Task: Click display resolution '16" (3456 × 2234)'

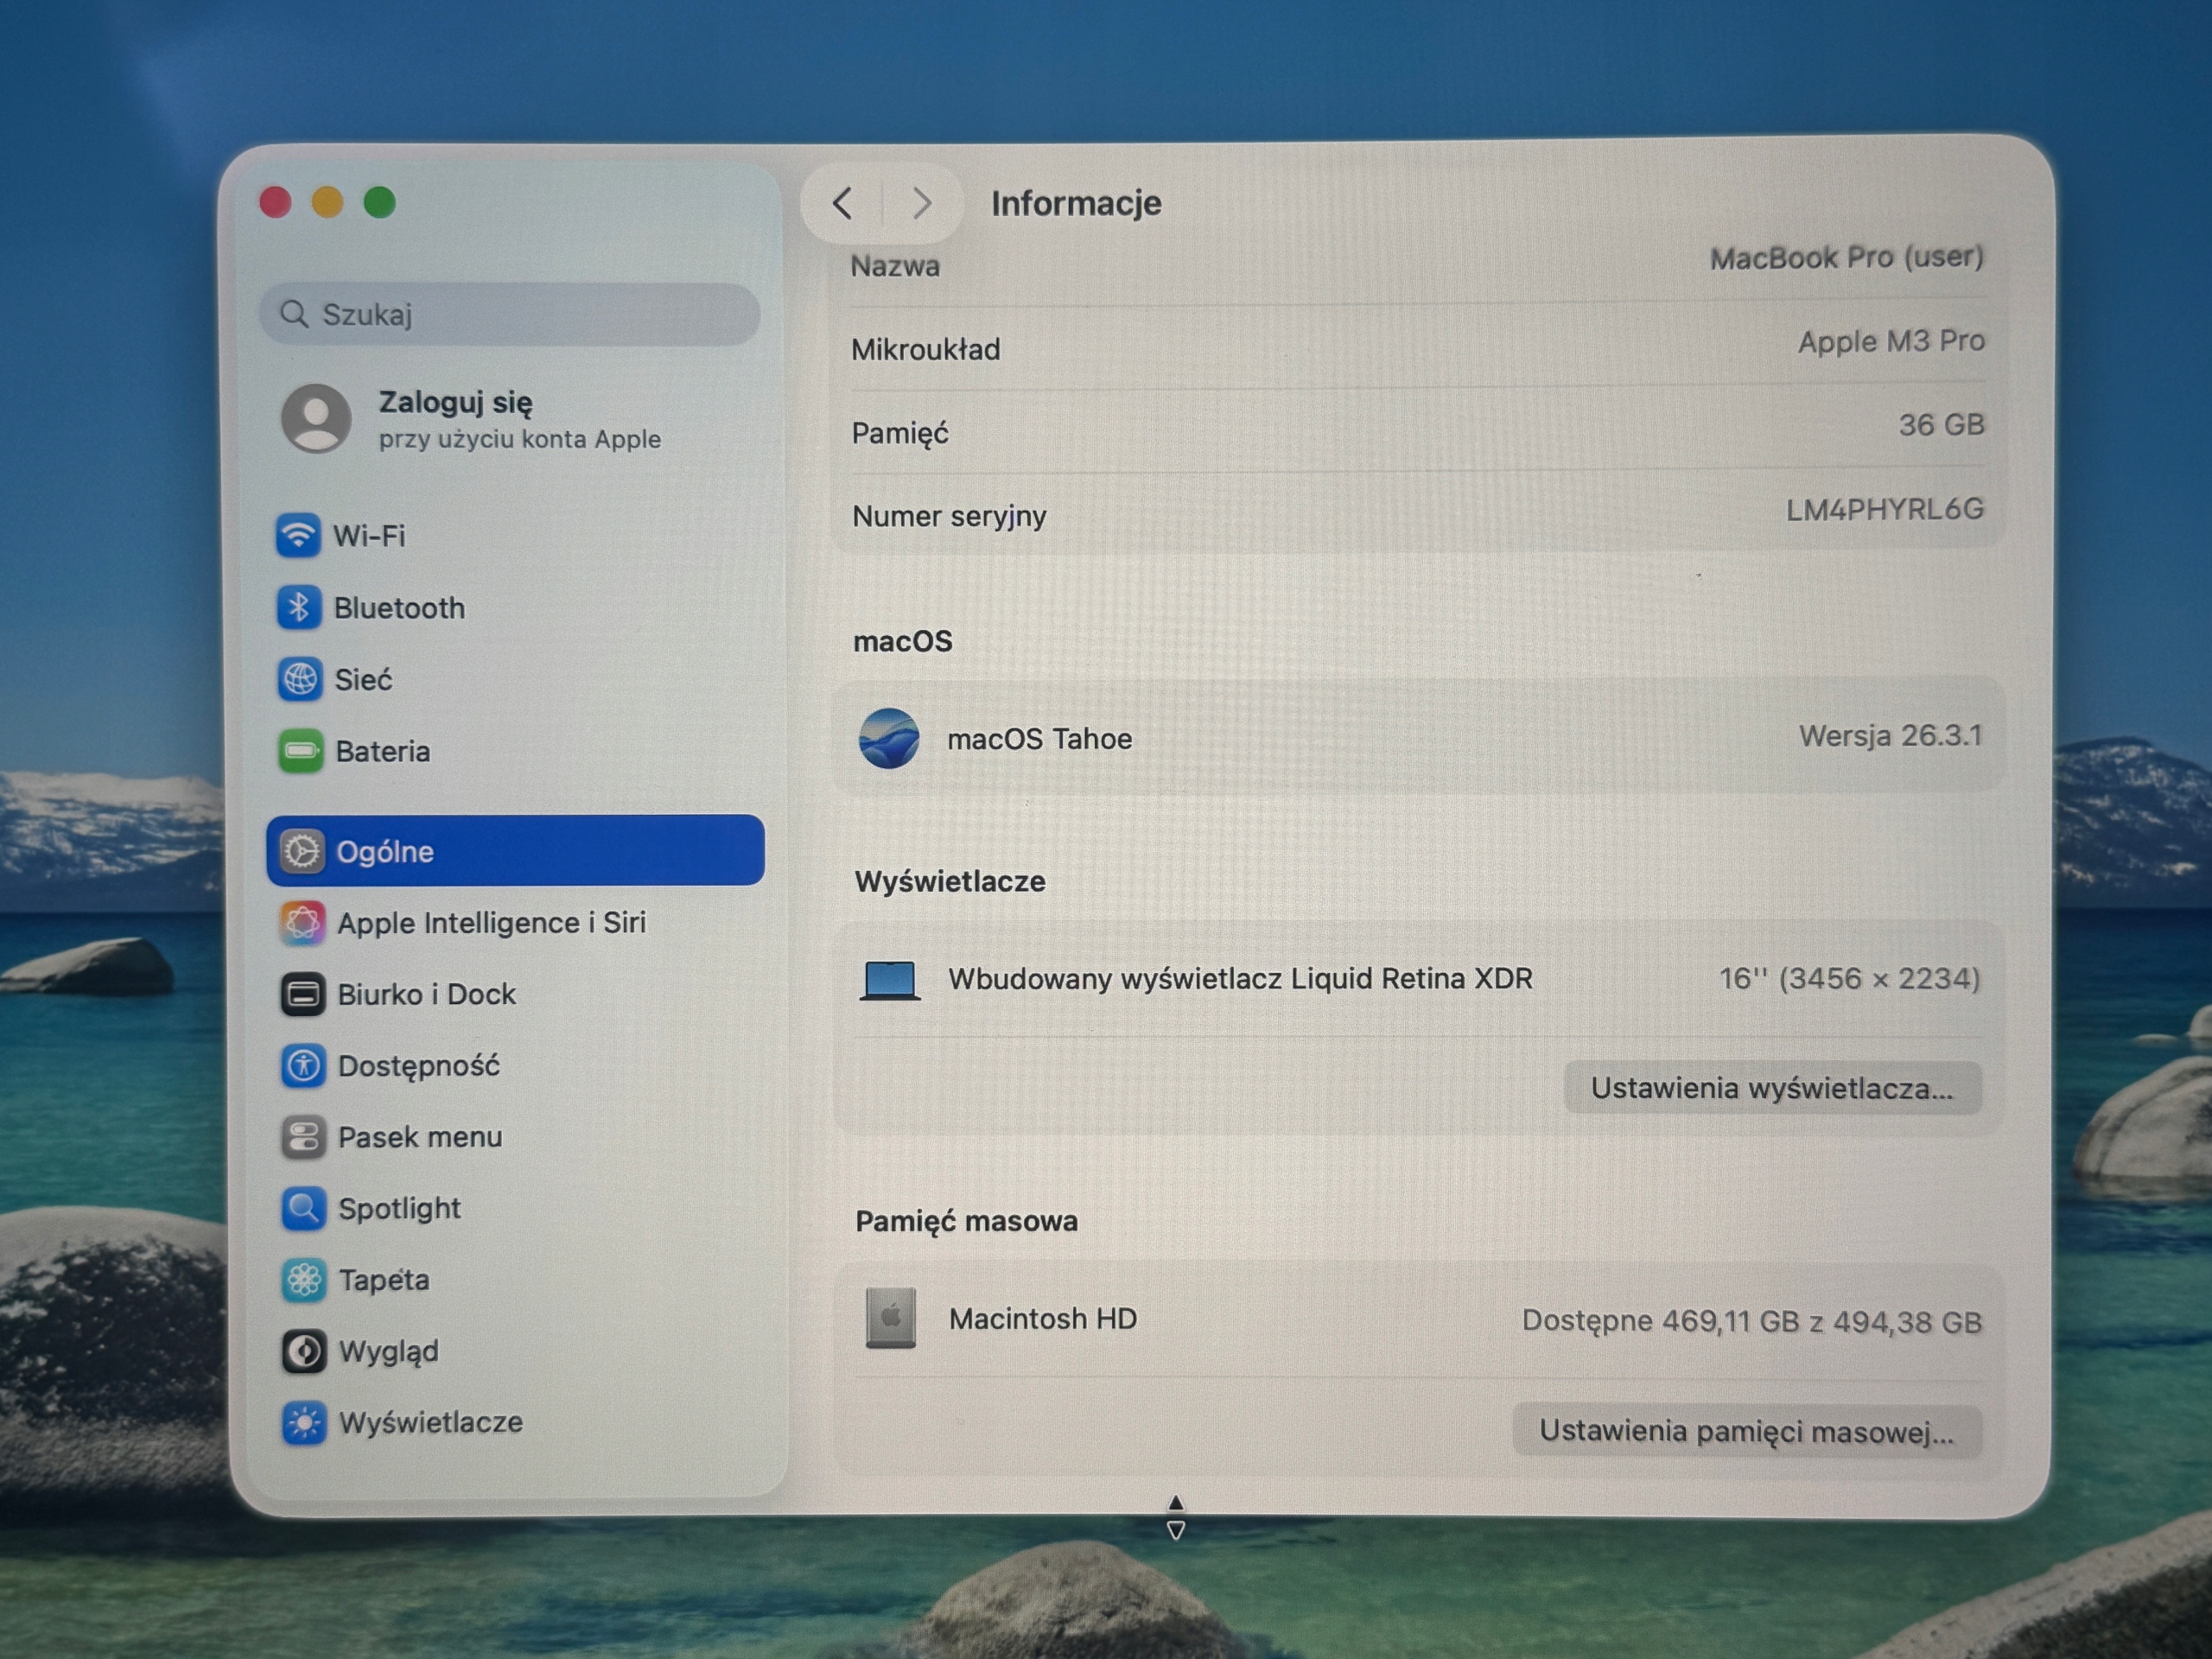Action: pyautogui.click(x=1849, y=978)
